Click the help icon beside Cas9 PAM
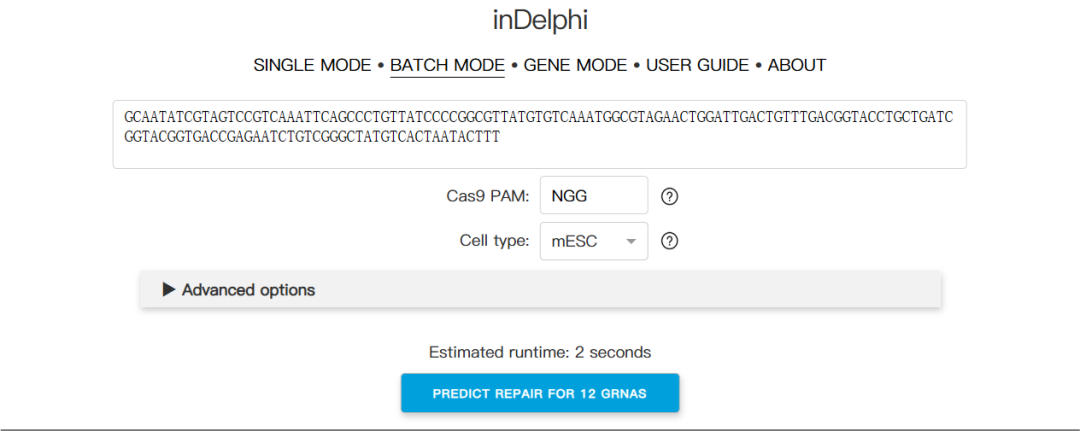Screen dimensions: 1080x431 pyautogui.click(x=670, y=196)
